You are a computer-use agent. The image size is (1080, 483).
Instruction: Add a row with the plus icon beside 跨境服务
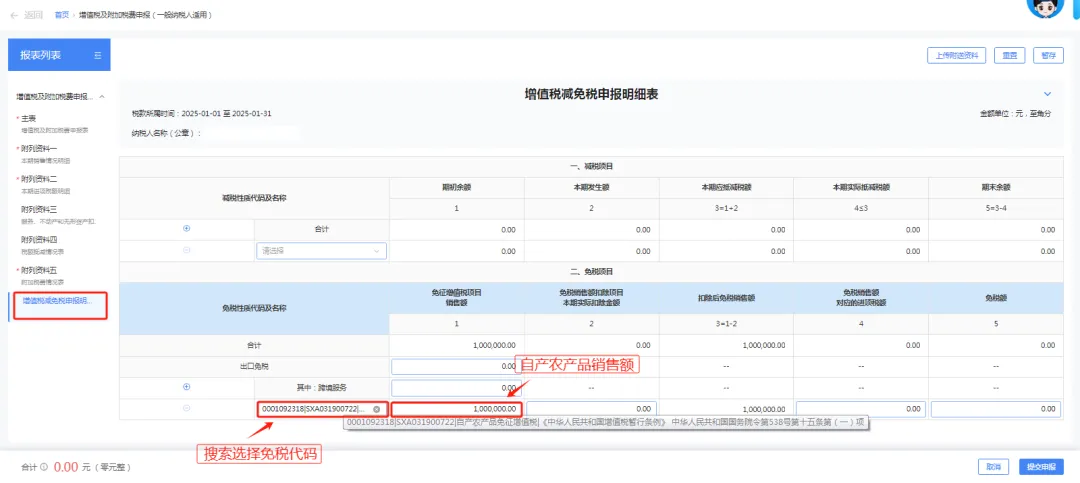pyautogui.click(x=186, y=386)
